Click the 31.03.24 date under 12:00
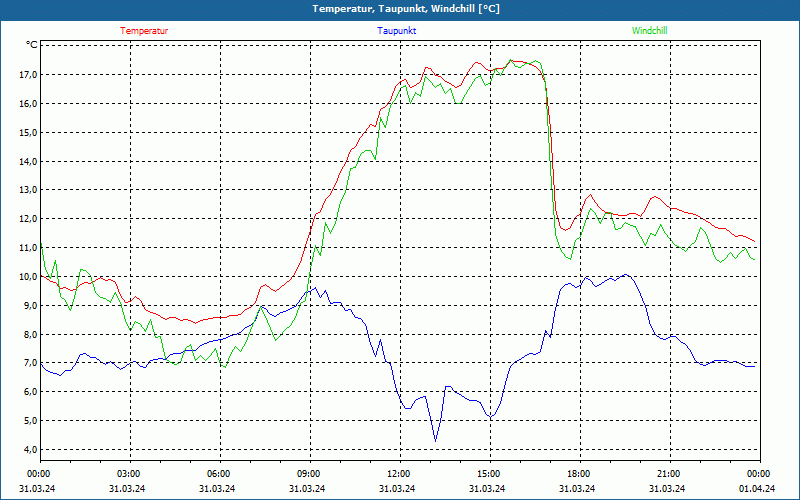 click(x=397, y=488)
